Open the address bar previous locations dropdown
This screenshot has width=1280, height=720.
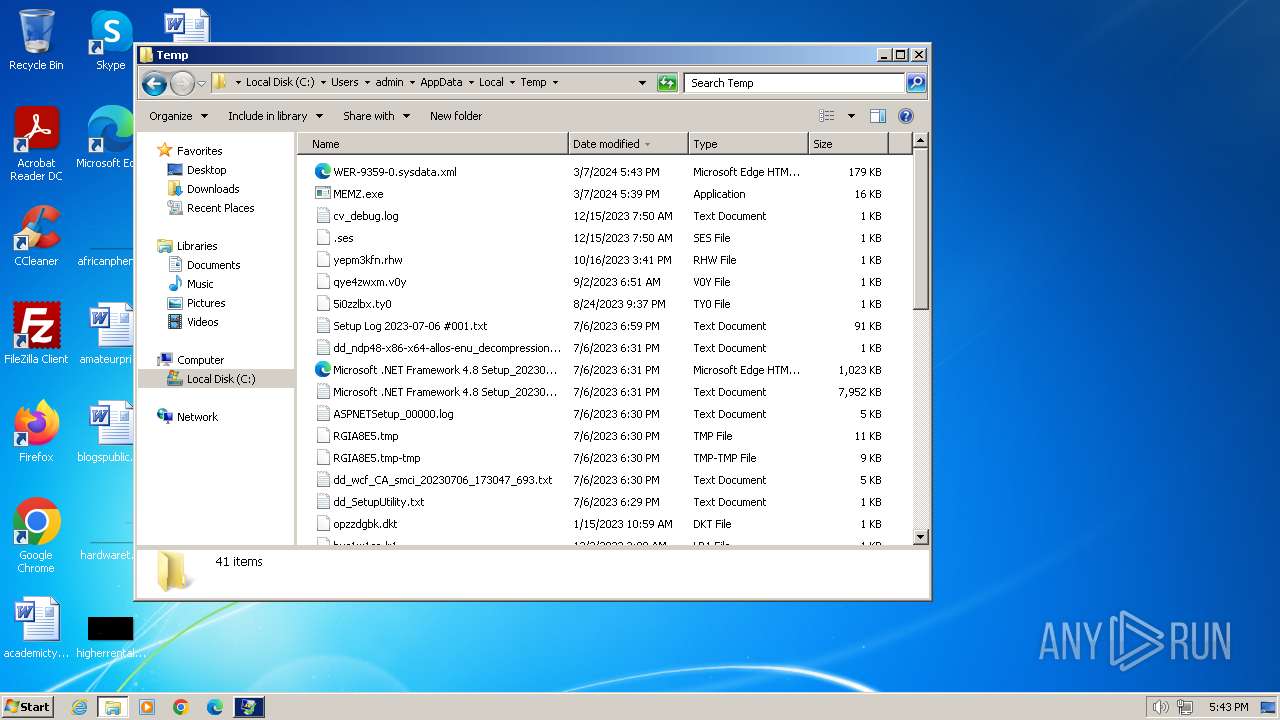[x=642, y=83]
